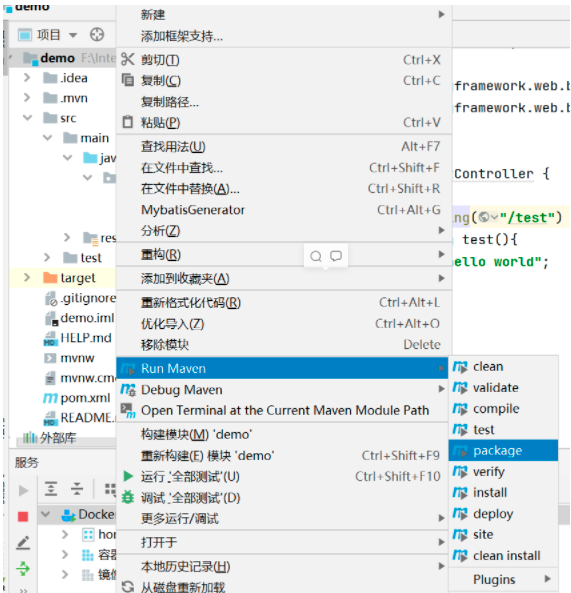Select install Maven goal
Viewport: 571px width, 593px height.
[503, 492]
